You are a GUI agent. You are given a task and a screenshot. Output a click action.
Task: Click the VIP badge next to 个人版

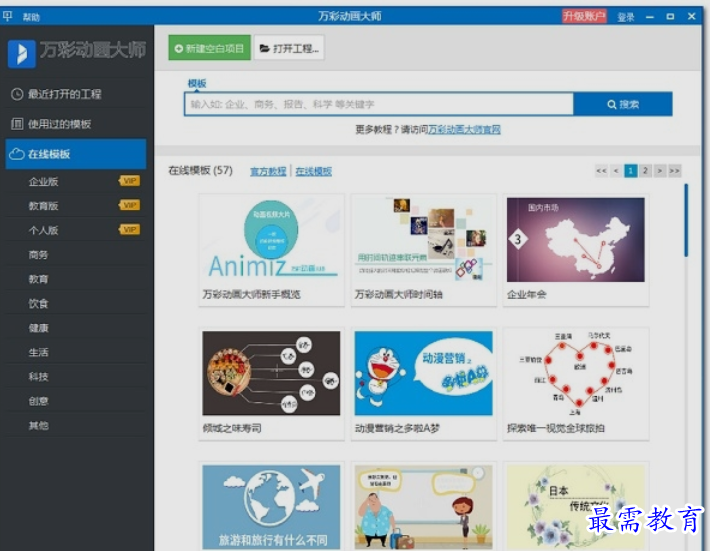tap(130, 230)
